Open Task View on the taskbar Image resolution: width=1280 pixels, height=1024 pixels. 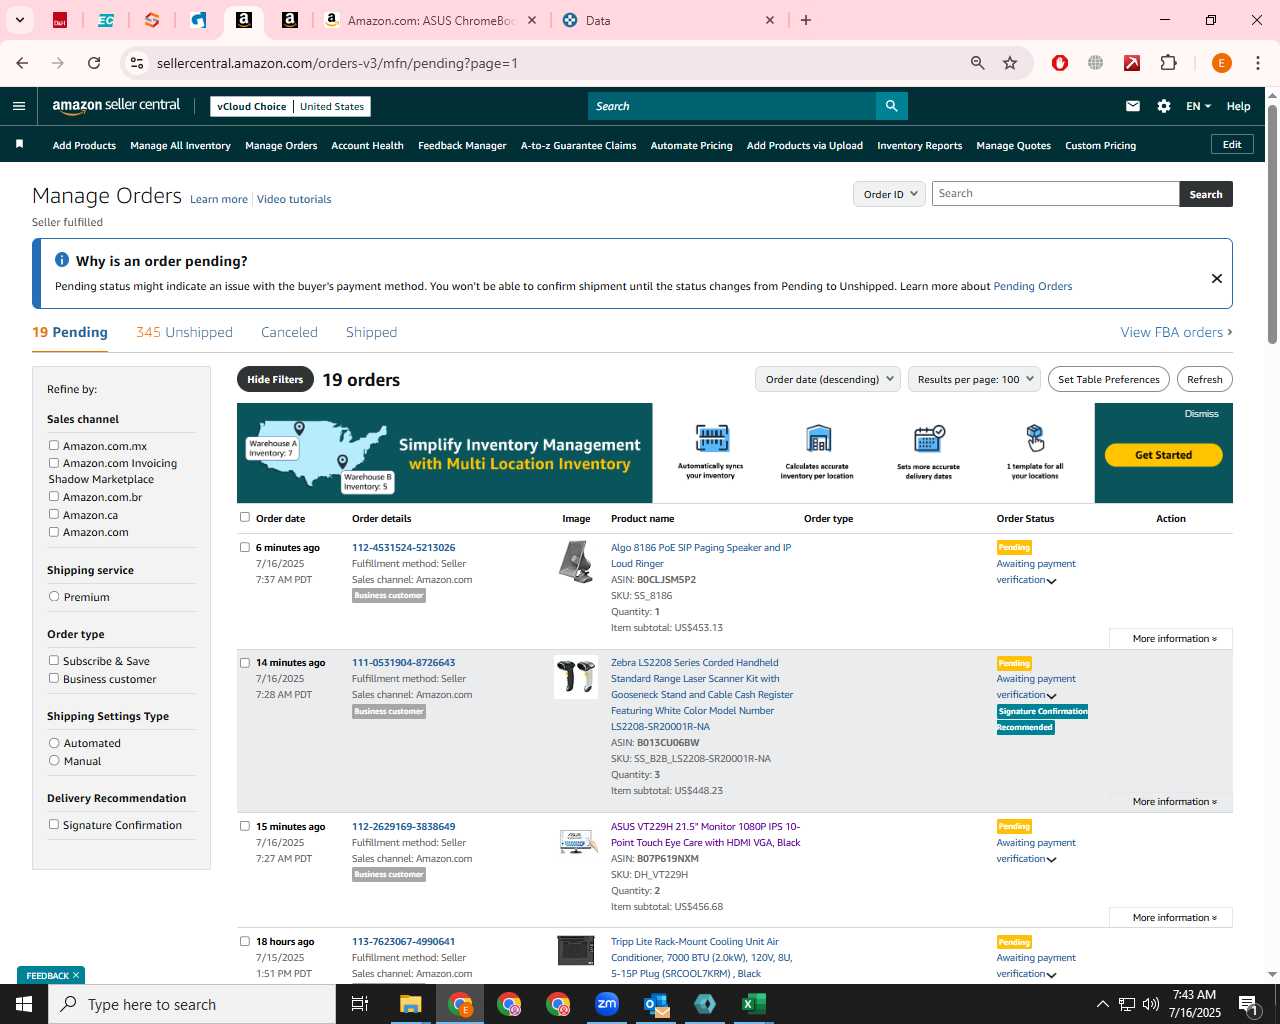pos(360,1004)
